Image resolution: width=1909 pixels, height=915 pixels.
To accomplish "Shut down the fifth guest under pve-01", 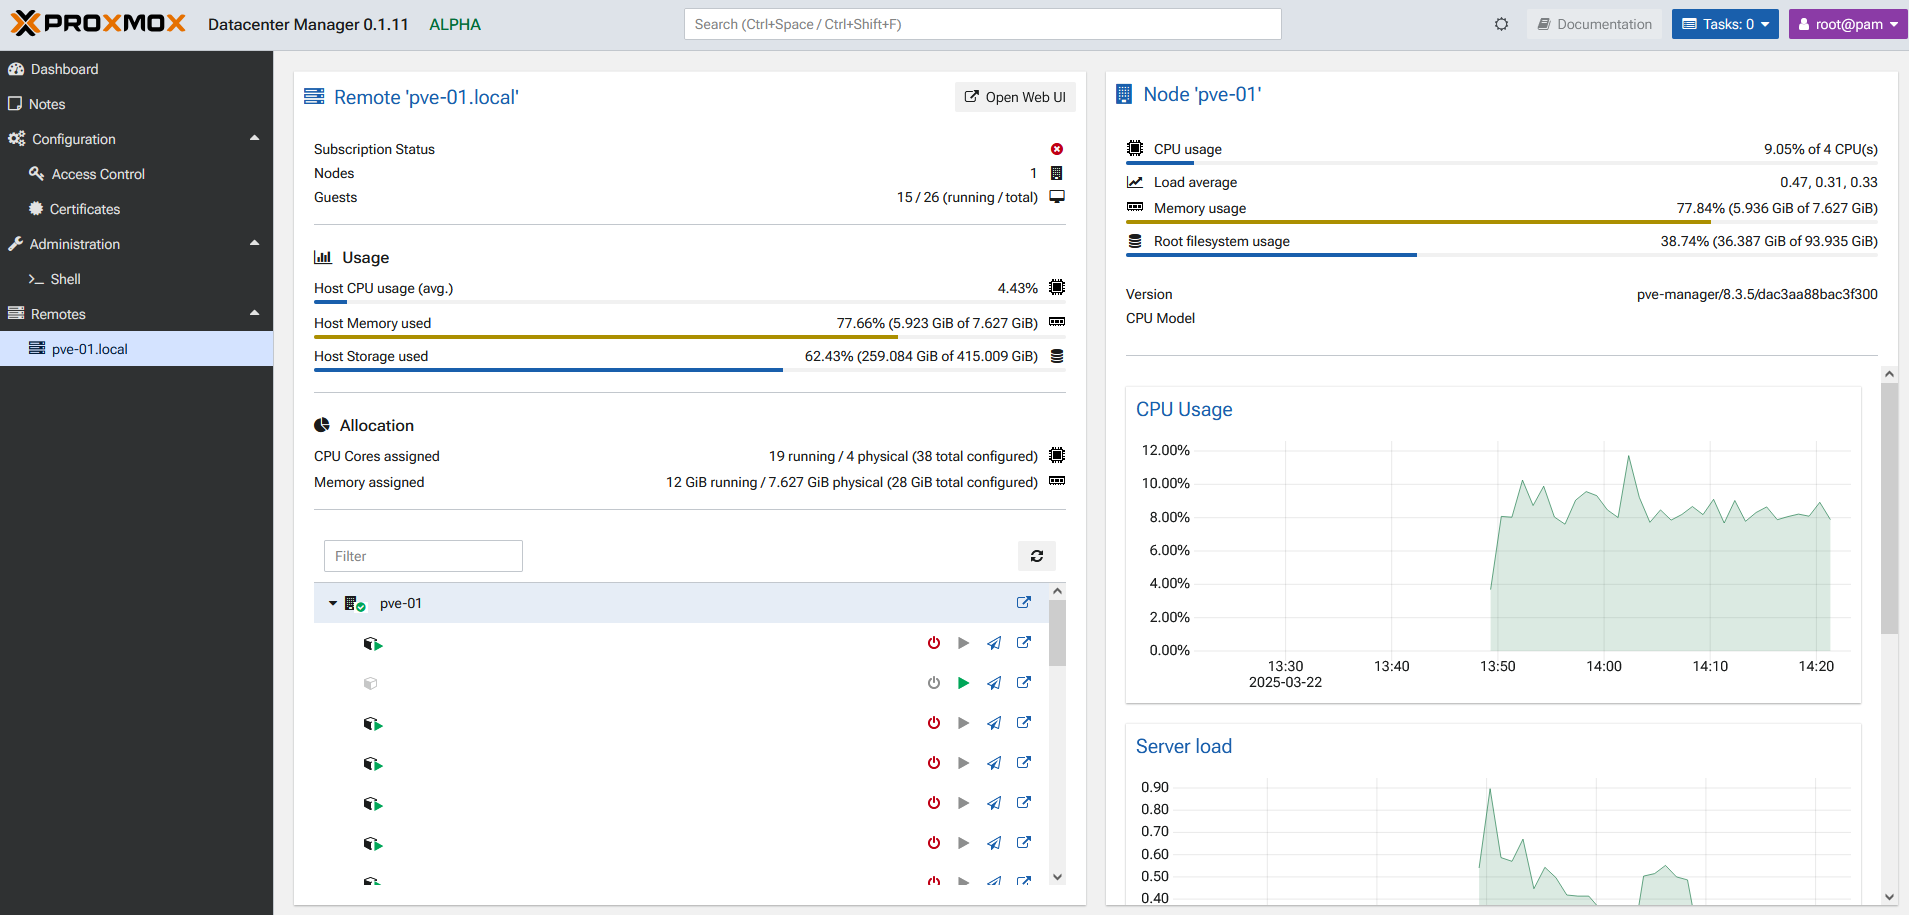I will (x=934, y=803).
